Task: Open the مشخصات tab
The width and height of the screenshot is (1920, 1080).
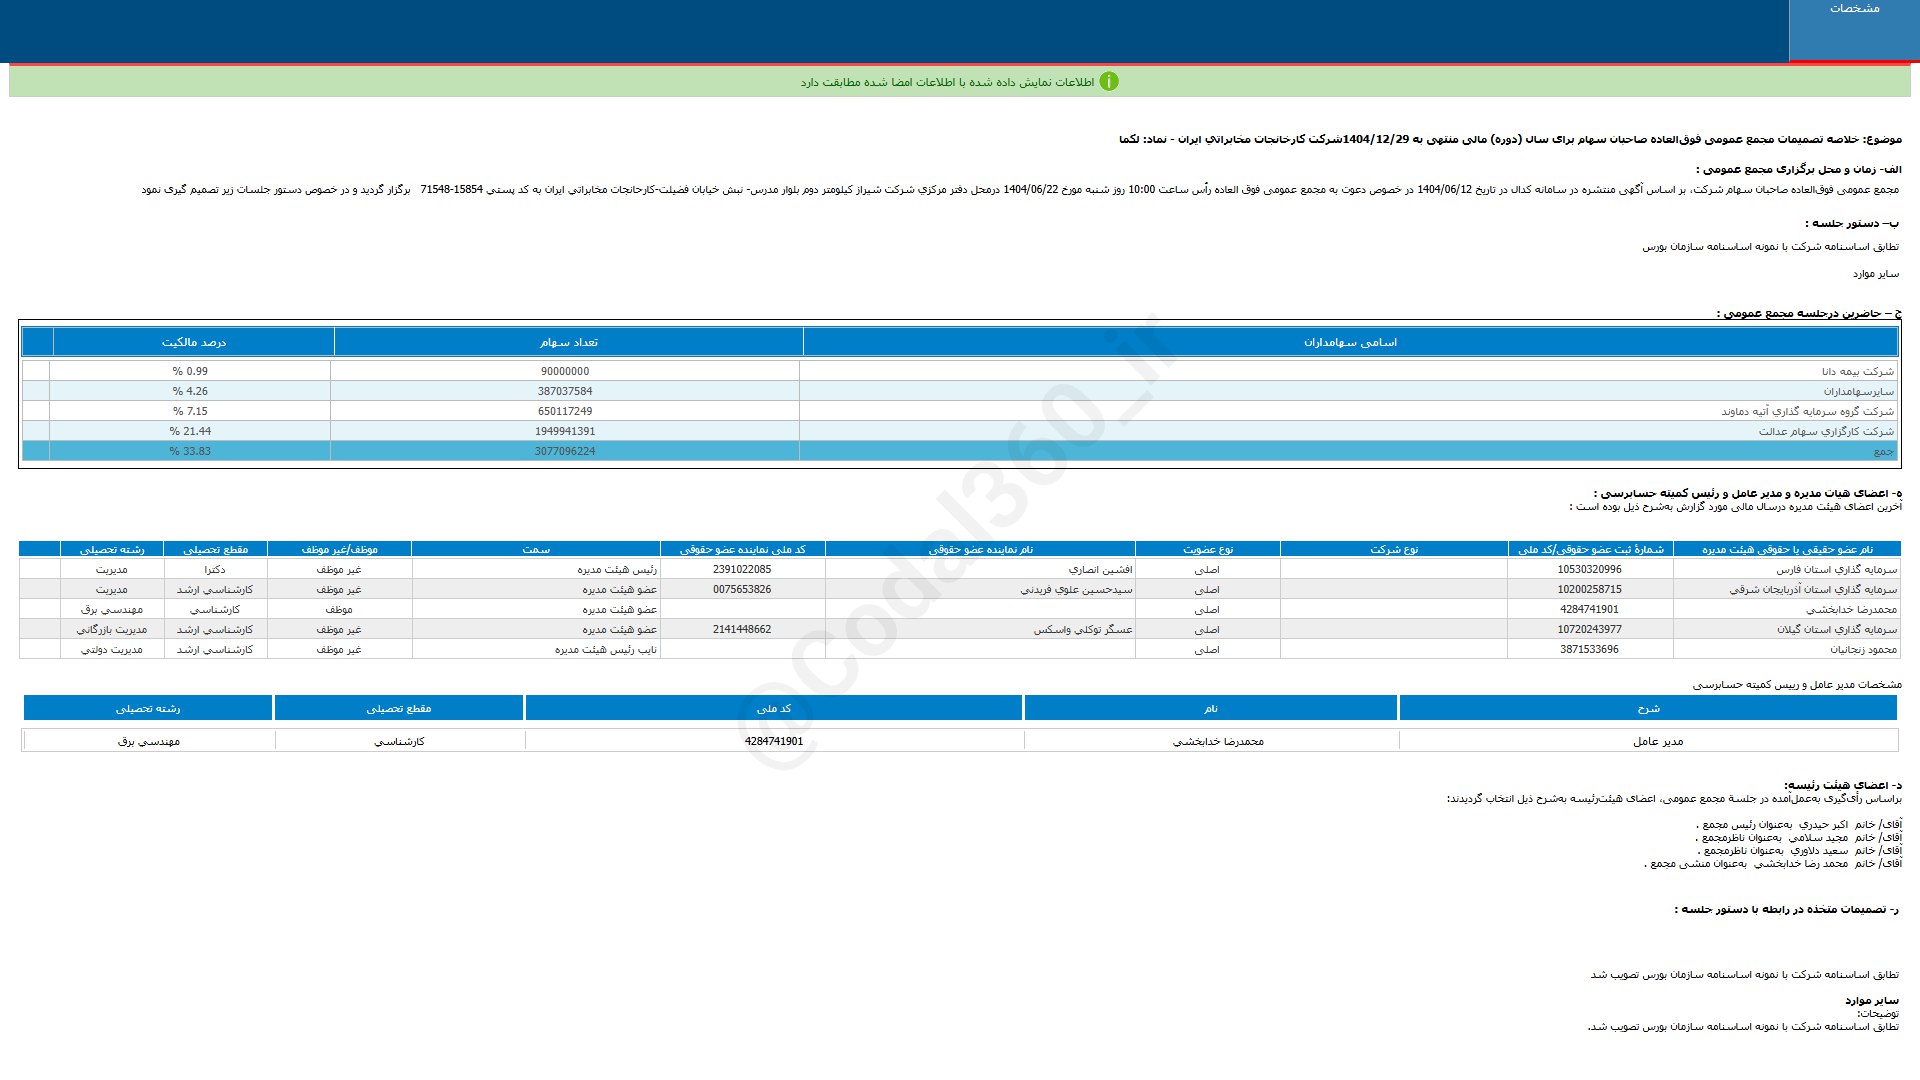Action: (1853, 9)
